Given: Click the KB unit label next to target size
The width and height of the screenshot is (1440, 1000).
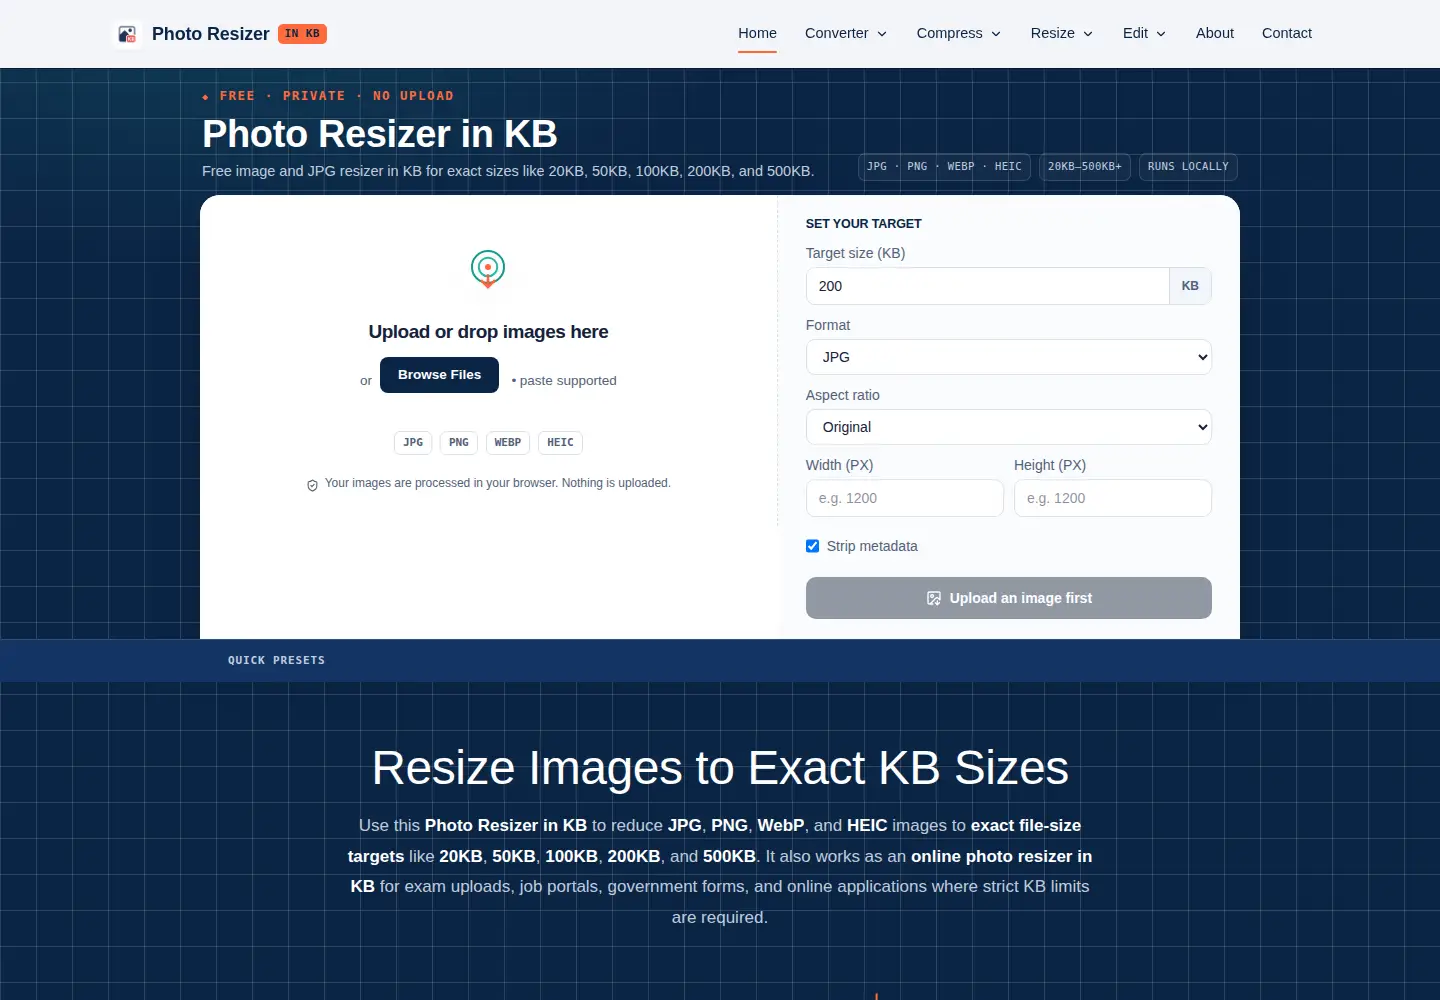Looking at the screenshot, I should click(1190, 286).
